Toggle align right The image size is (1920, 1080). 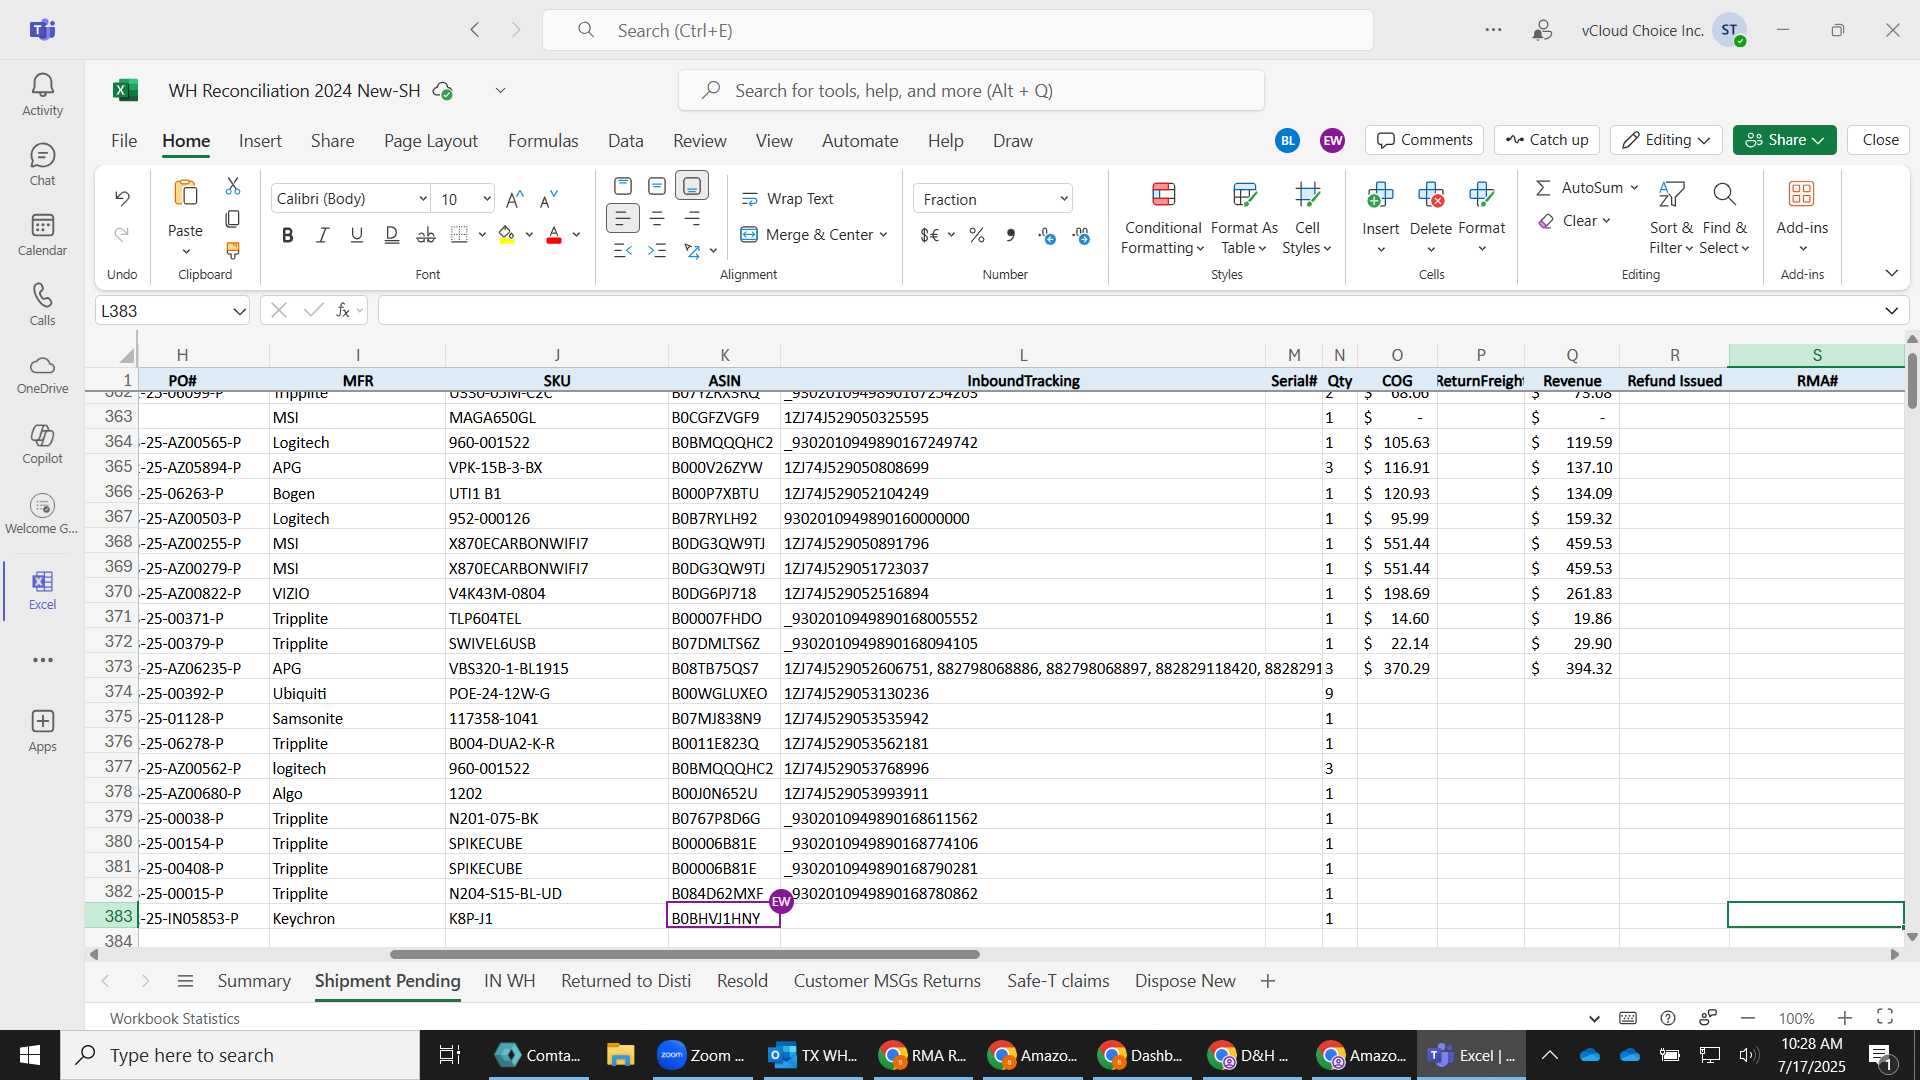pos(692,218)
